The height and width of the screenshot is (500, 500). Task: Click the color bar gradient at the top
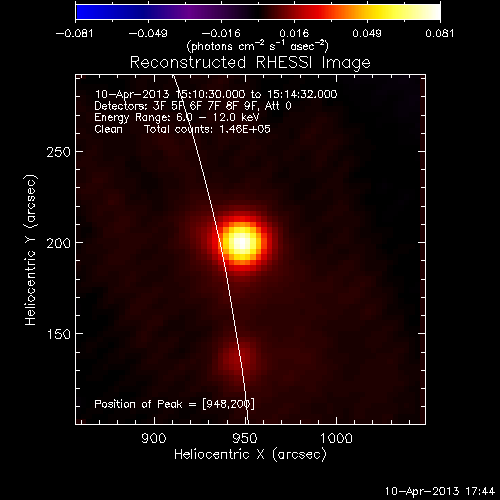click(258, 12)
